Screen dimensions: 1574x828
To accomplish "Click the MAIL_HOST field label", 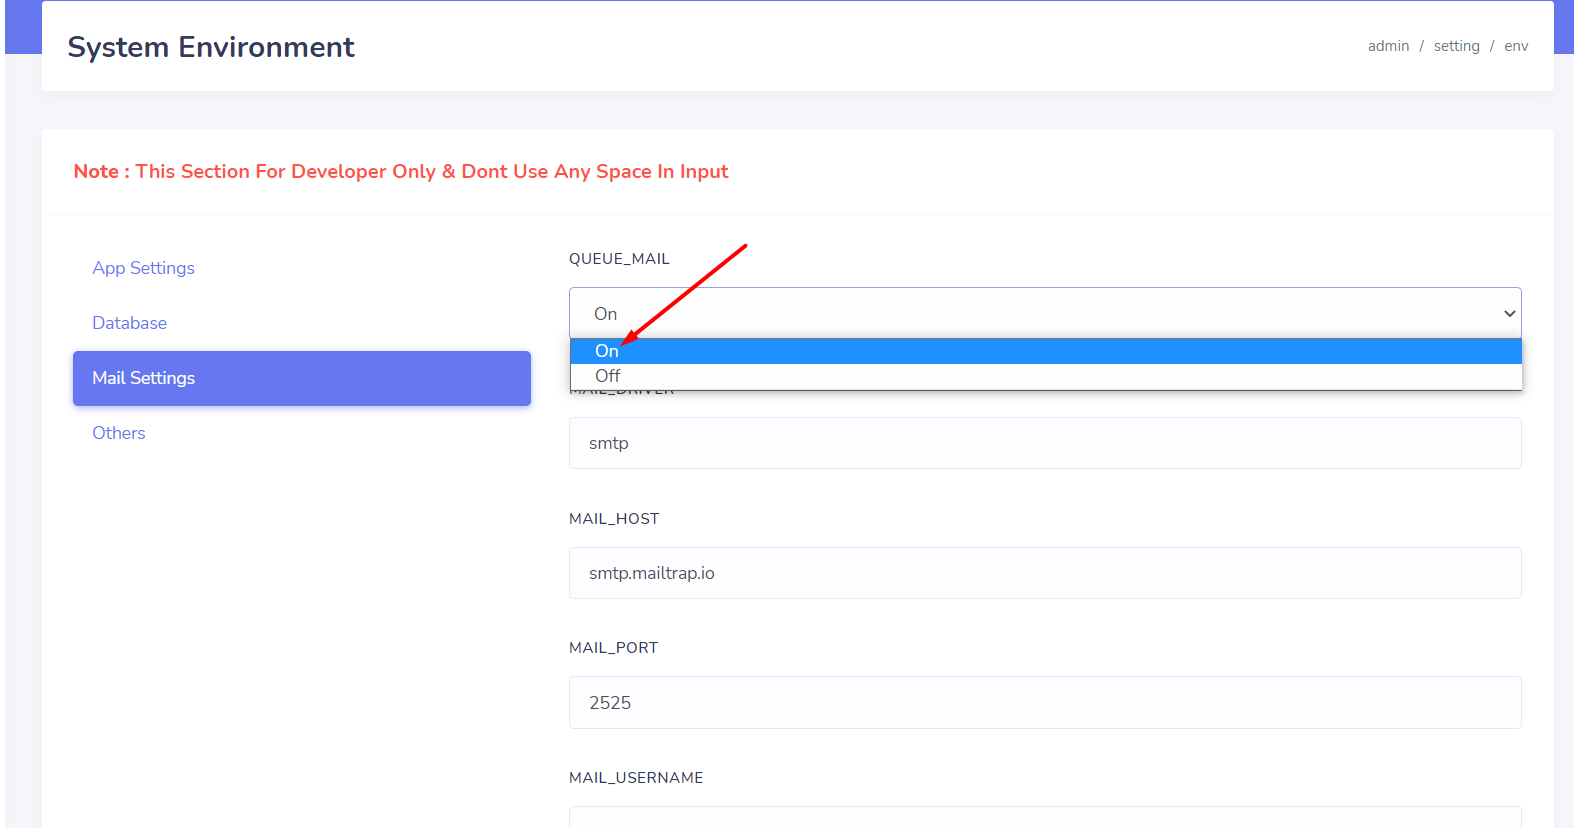I will point(614,519).
